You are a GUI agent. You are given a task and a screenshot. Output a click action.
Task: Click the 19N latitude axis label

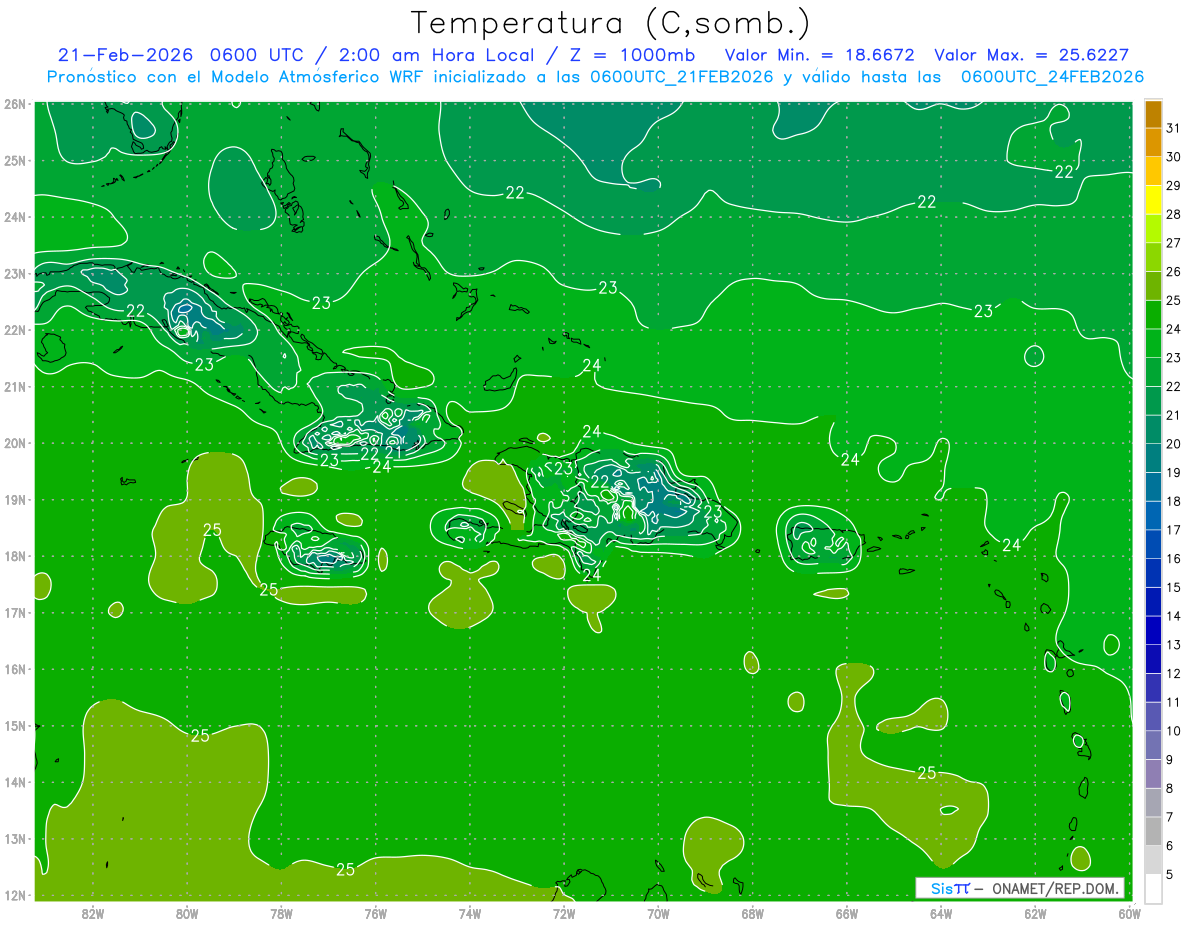coord(14,499)
